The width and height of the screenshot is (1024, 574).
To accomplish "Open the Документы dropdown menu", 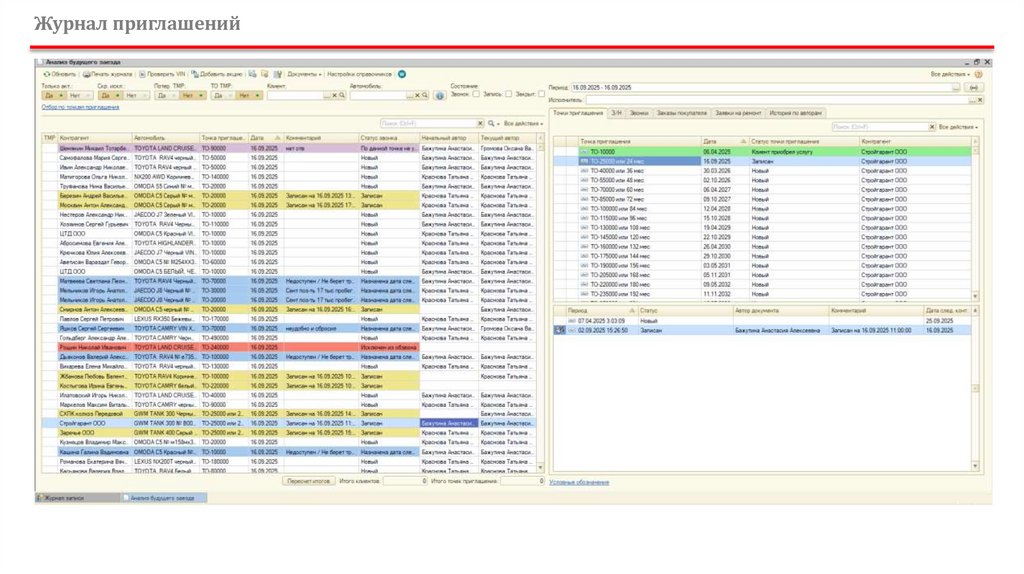I will pyautogui.click(x=304, y=74).
